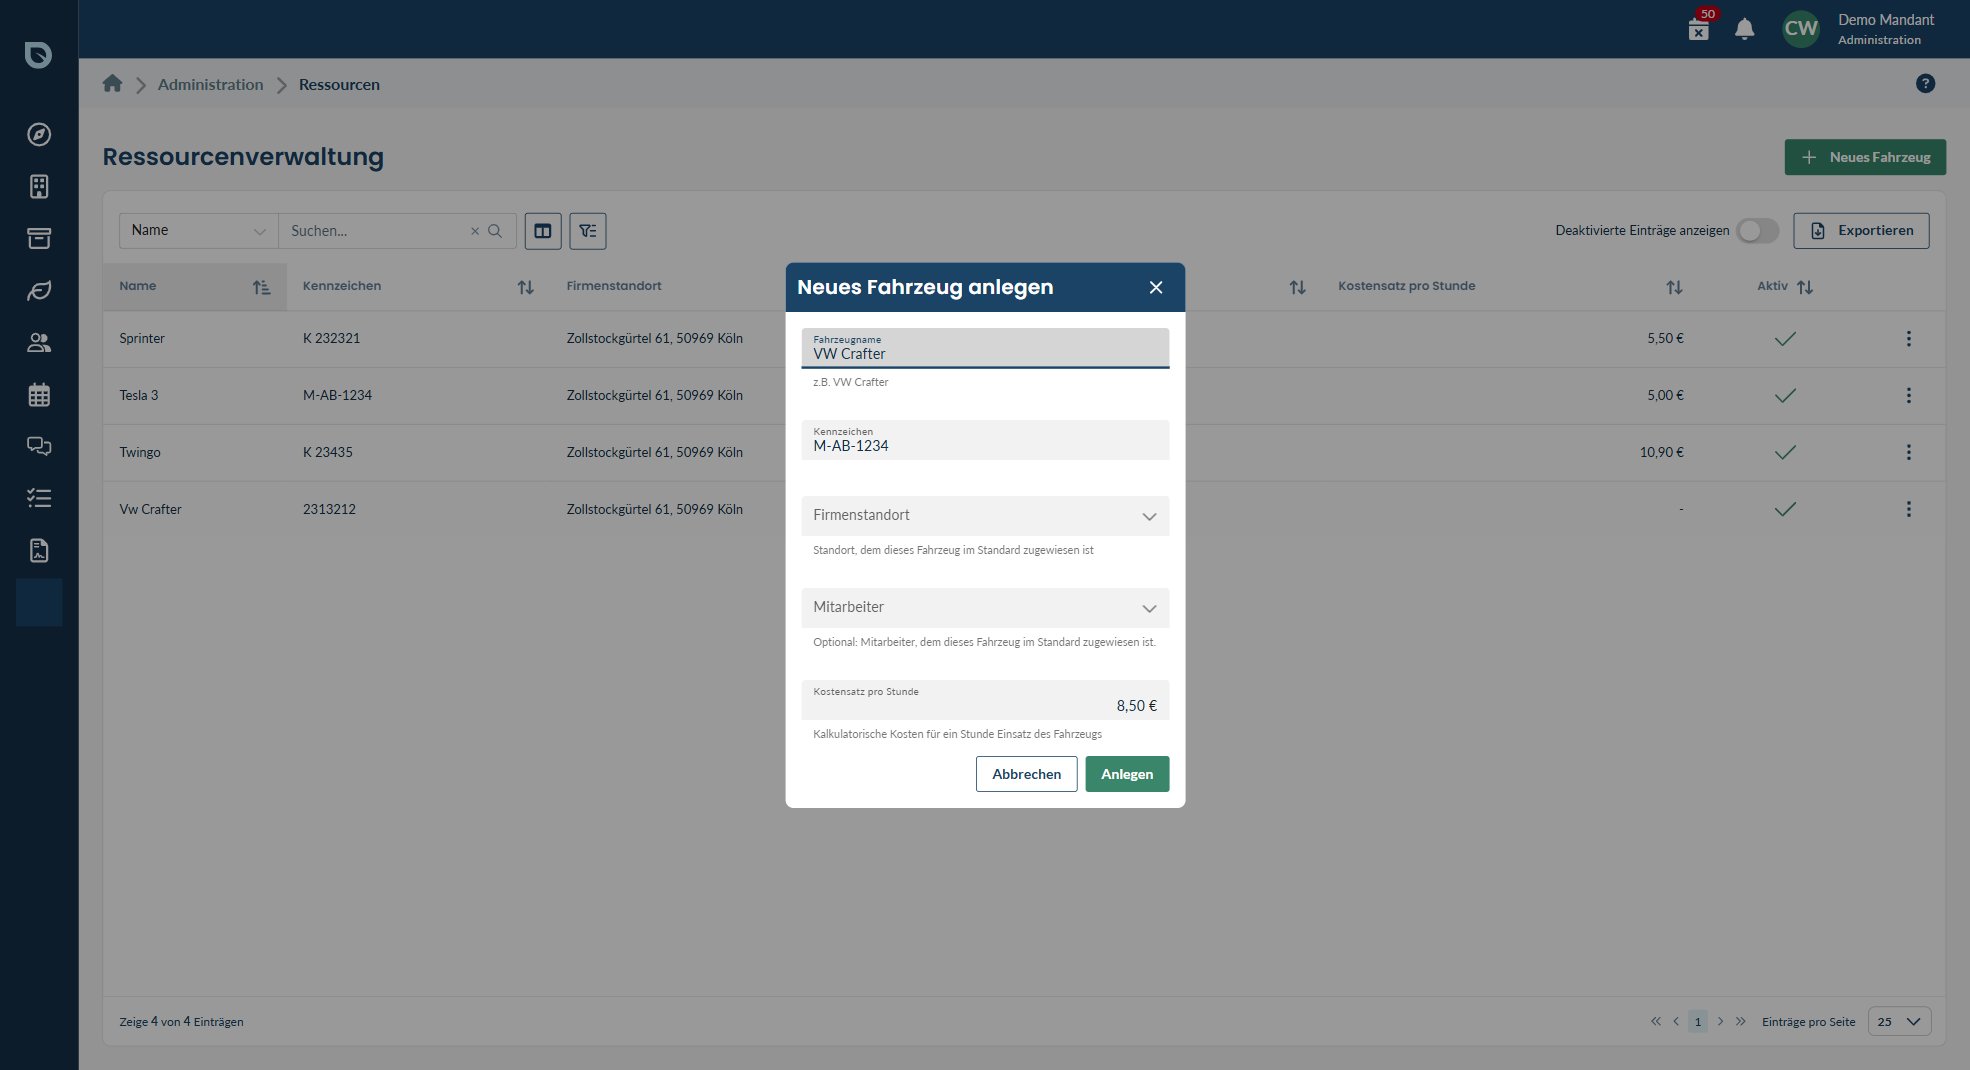Open the notifications bell
Viewport: 1970px width, 1070px height.
pyautogui.click(x=1744, y=29)
